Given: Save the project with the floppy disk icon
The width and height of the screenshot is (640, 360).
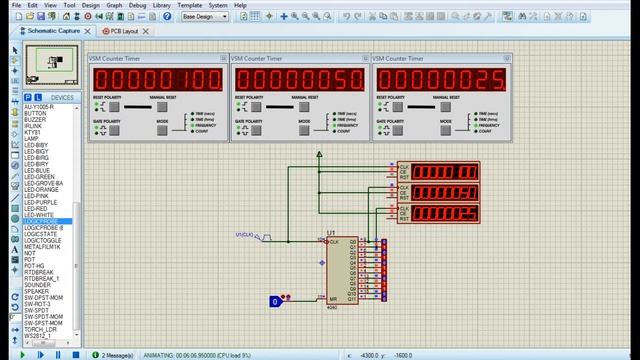Looking at the screenshot, I should (x=40, y=17).
